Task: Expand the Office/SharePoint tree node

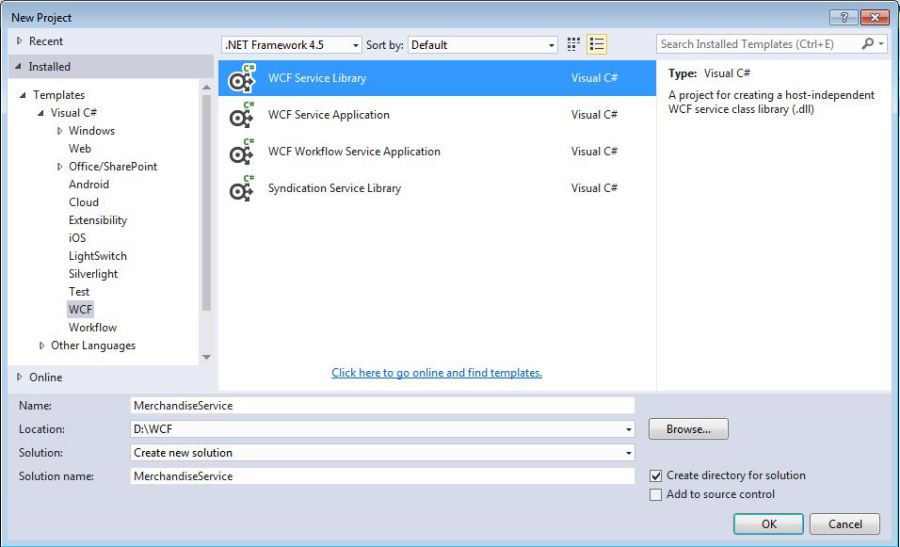Action: [59, 166]
